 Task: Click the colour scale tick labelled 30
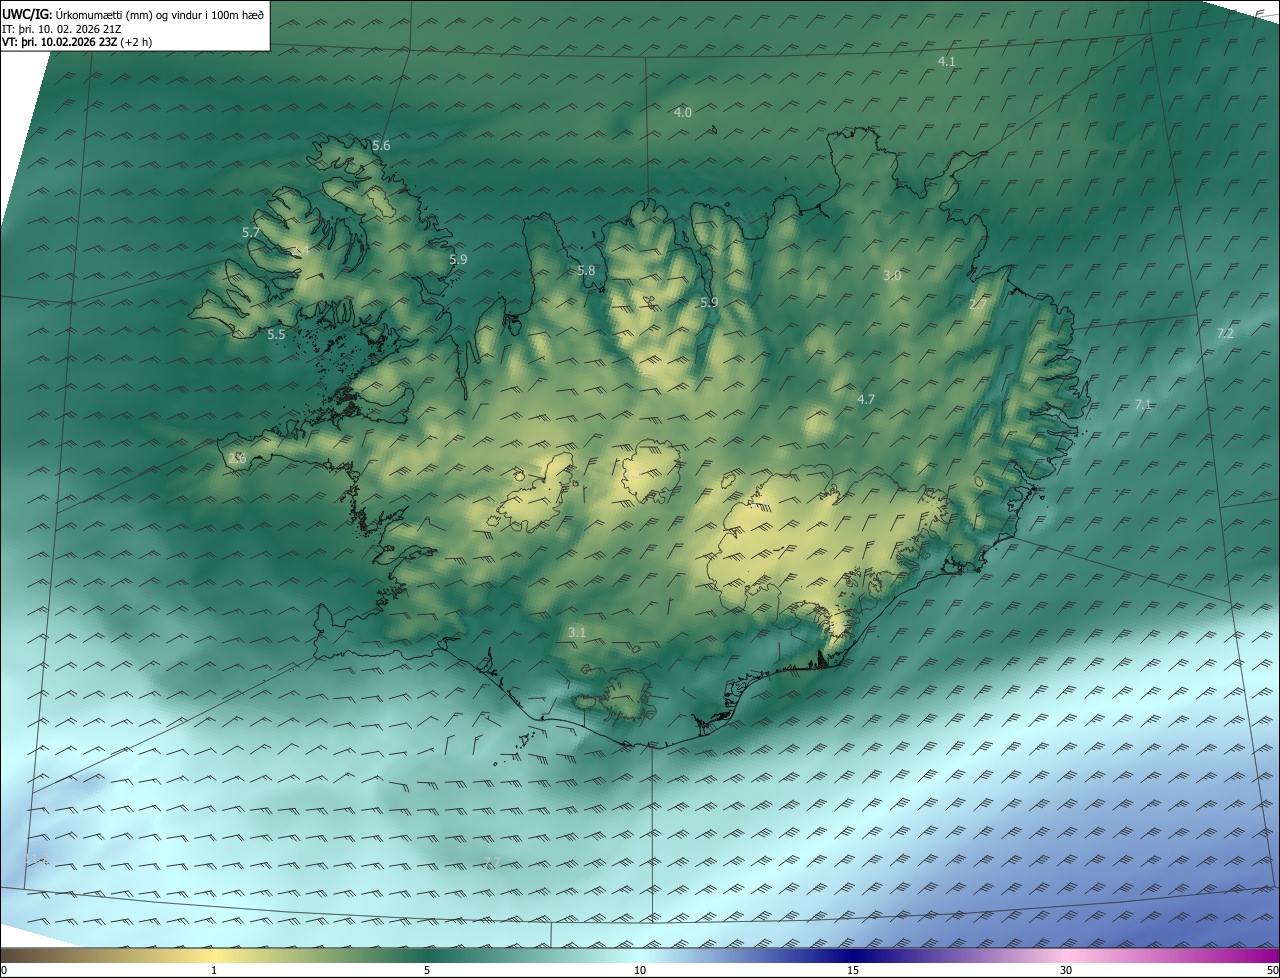[x=1066, y=971]
